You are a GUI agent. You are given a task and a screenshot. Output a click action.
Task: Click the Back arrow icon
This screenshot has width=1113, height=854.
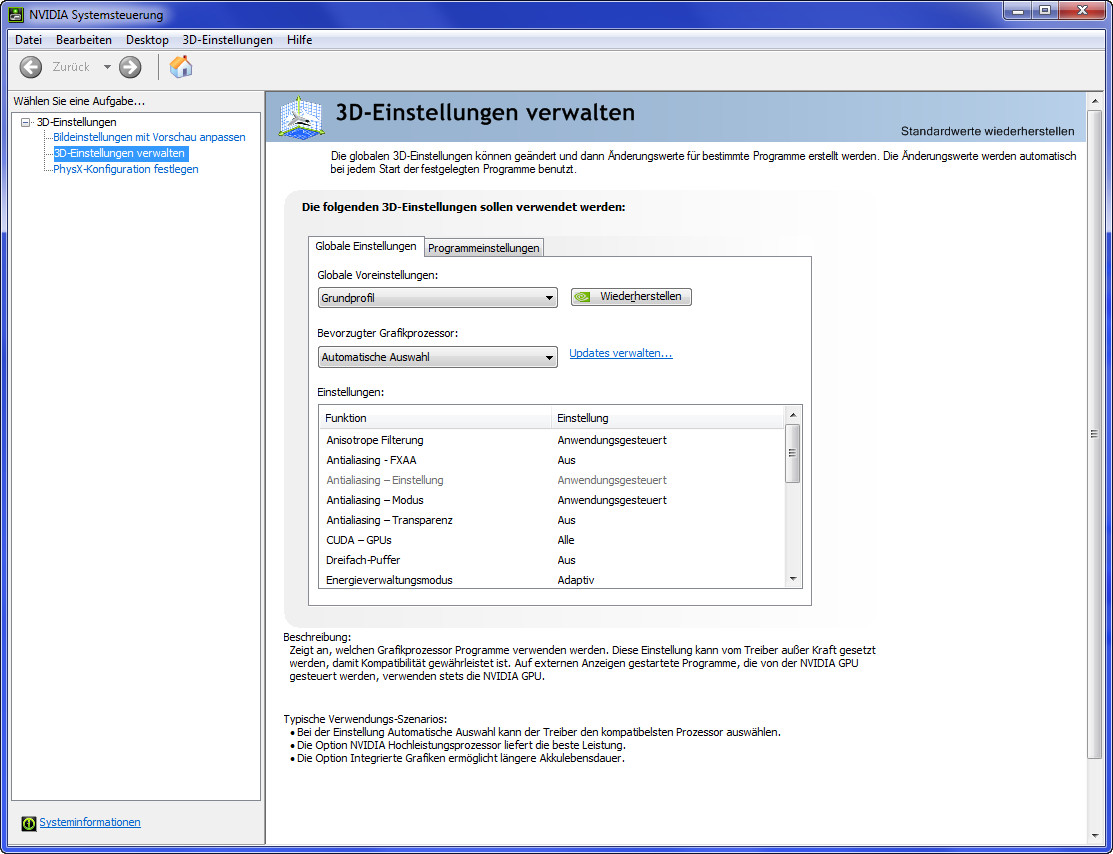click(x=31, y=67)
